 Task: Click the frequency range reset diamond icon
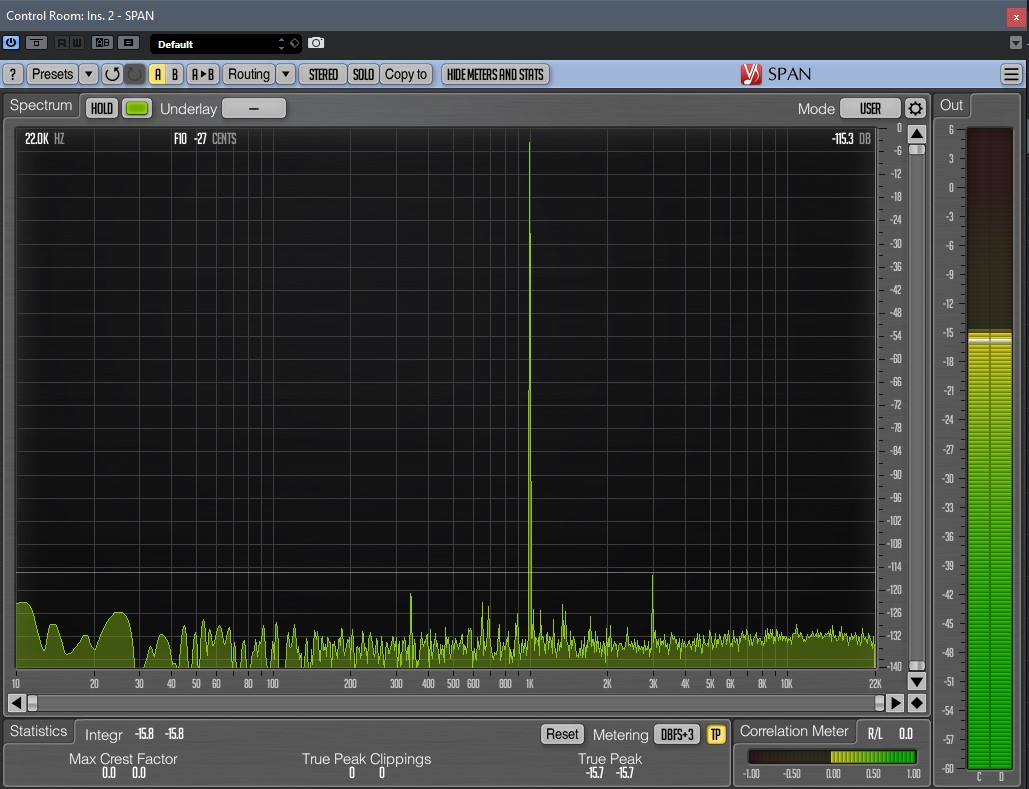[x=917, y=703]
